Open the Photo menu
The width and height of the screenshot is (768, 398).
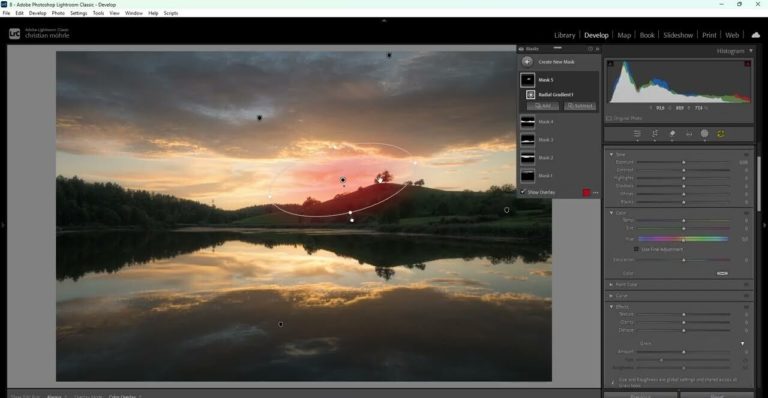tap(58, 13)
